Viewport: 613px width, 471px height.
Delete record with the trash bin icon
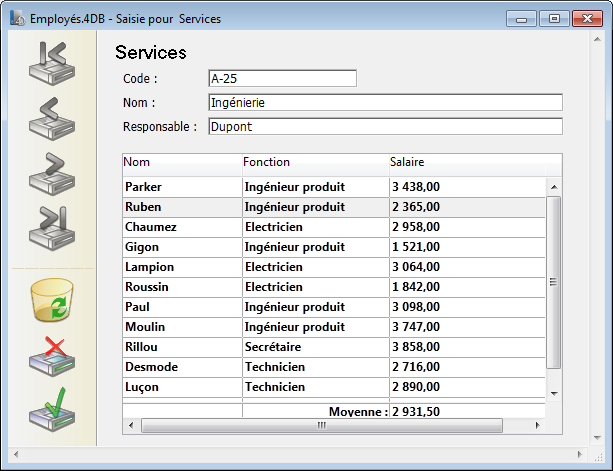pyautogui.click(x=53, y=300)
